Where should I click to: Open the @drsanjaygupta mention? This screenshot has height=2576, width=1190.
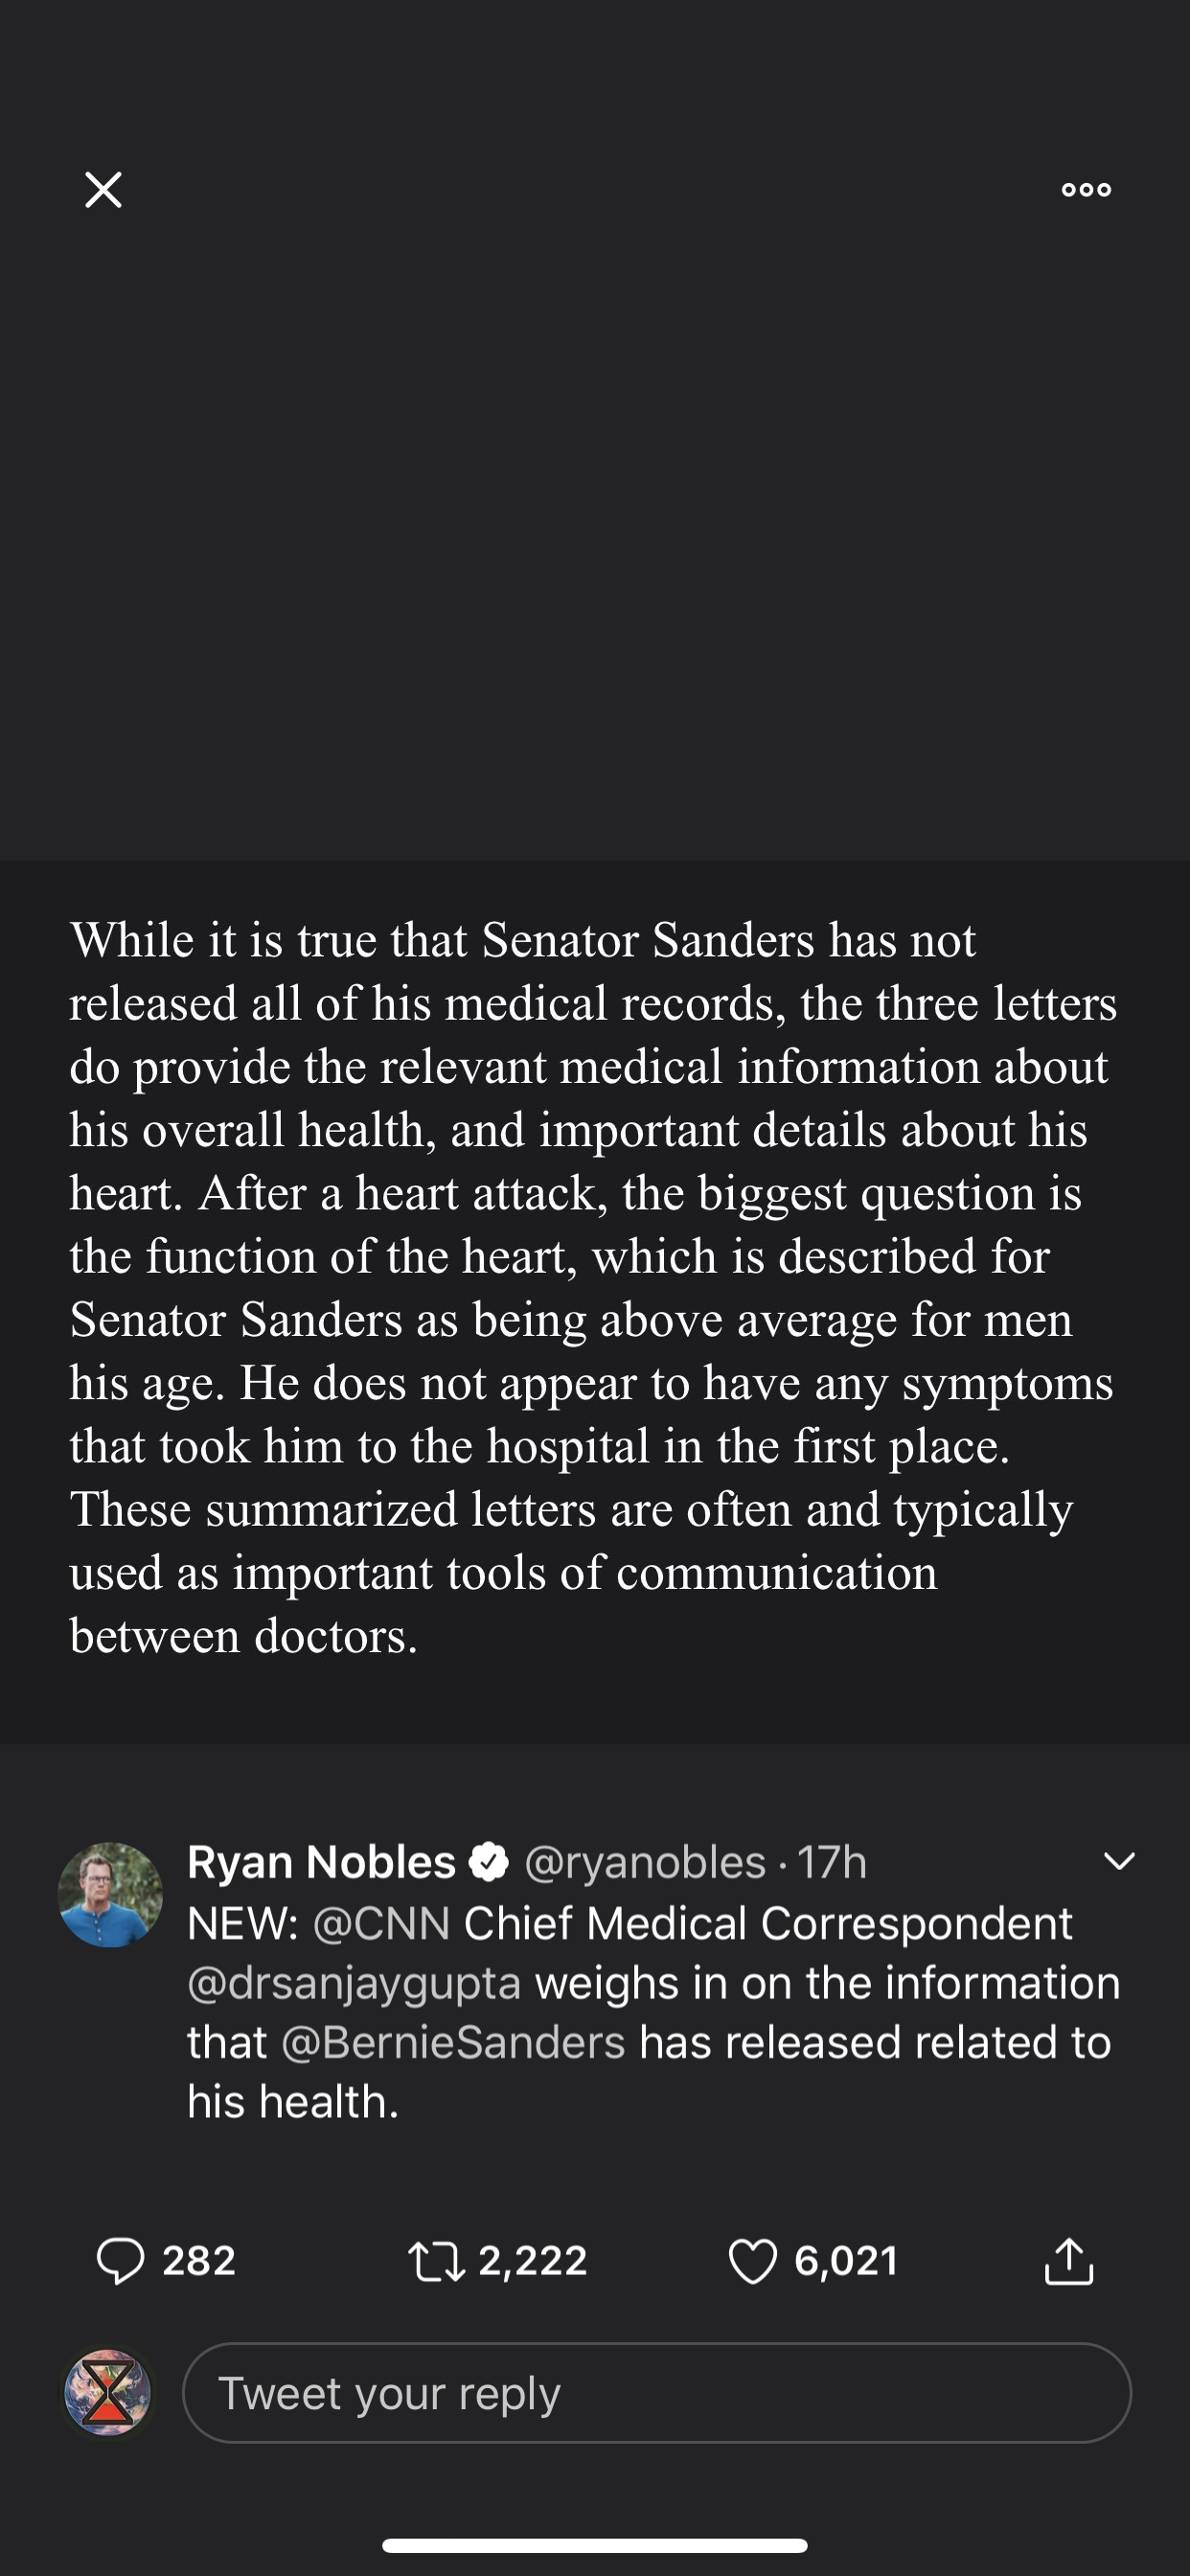coord(354,1983)
